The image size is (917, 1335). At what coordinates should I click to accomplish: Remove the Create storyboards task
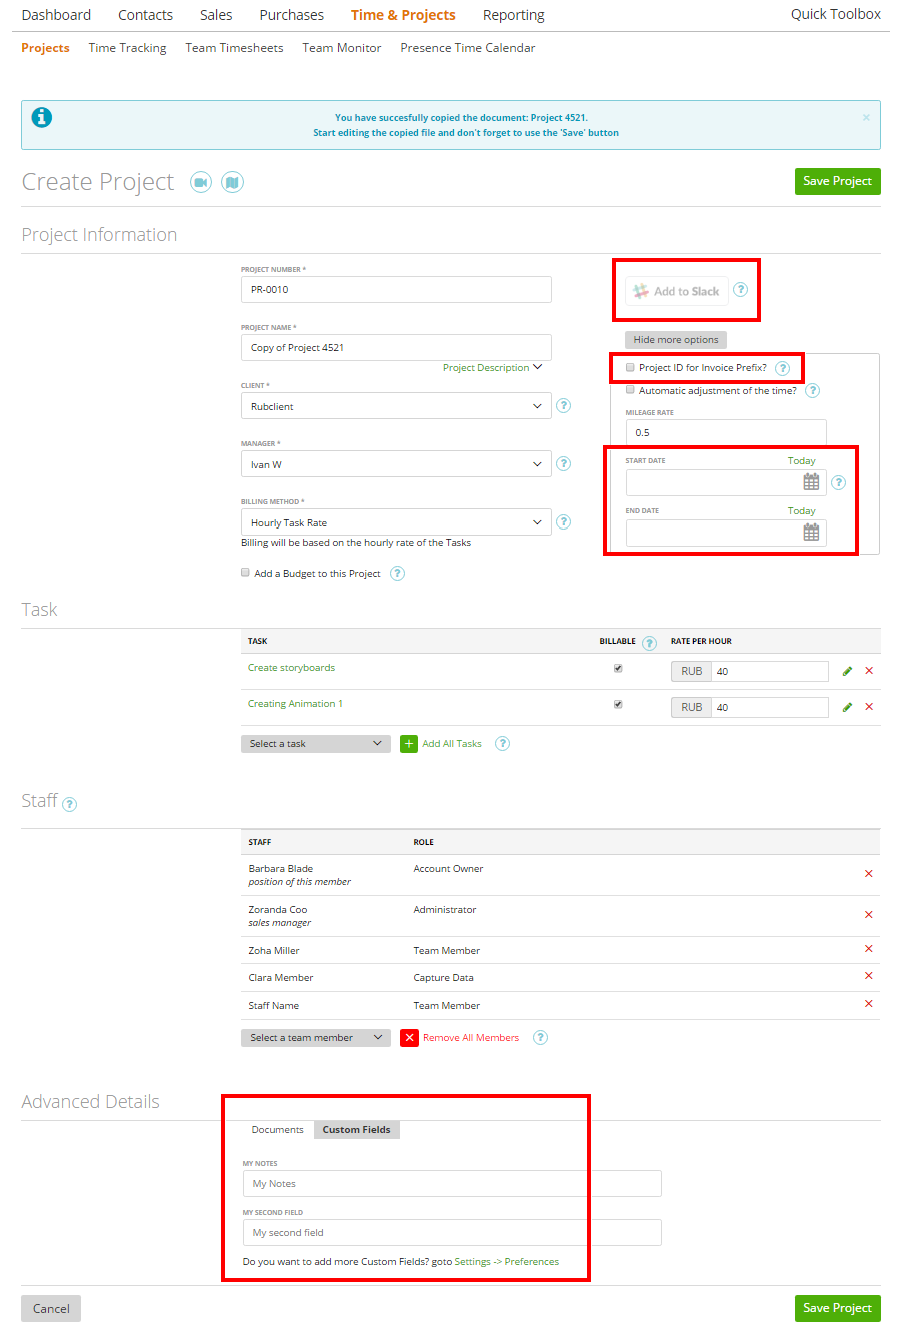point(869,671)
